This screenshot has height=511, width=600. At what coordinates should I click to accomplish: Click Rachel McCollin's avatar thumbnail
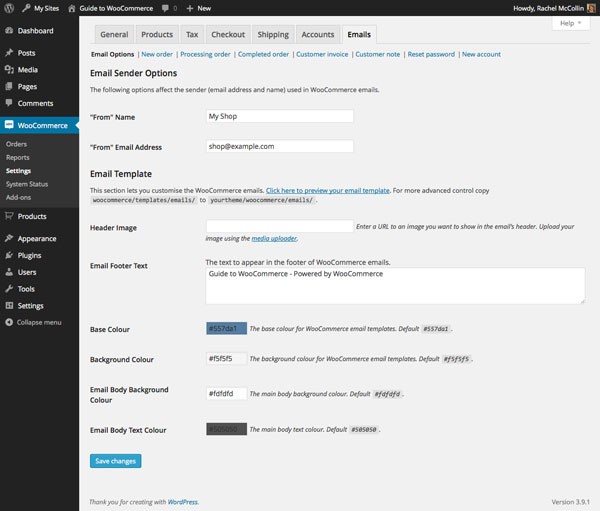point(591,8)
